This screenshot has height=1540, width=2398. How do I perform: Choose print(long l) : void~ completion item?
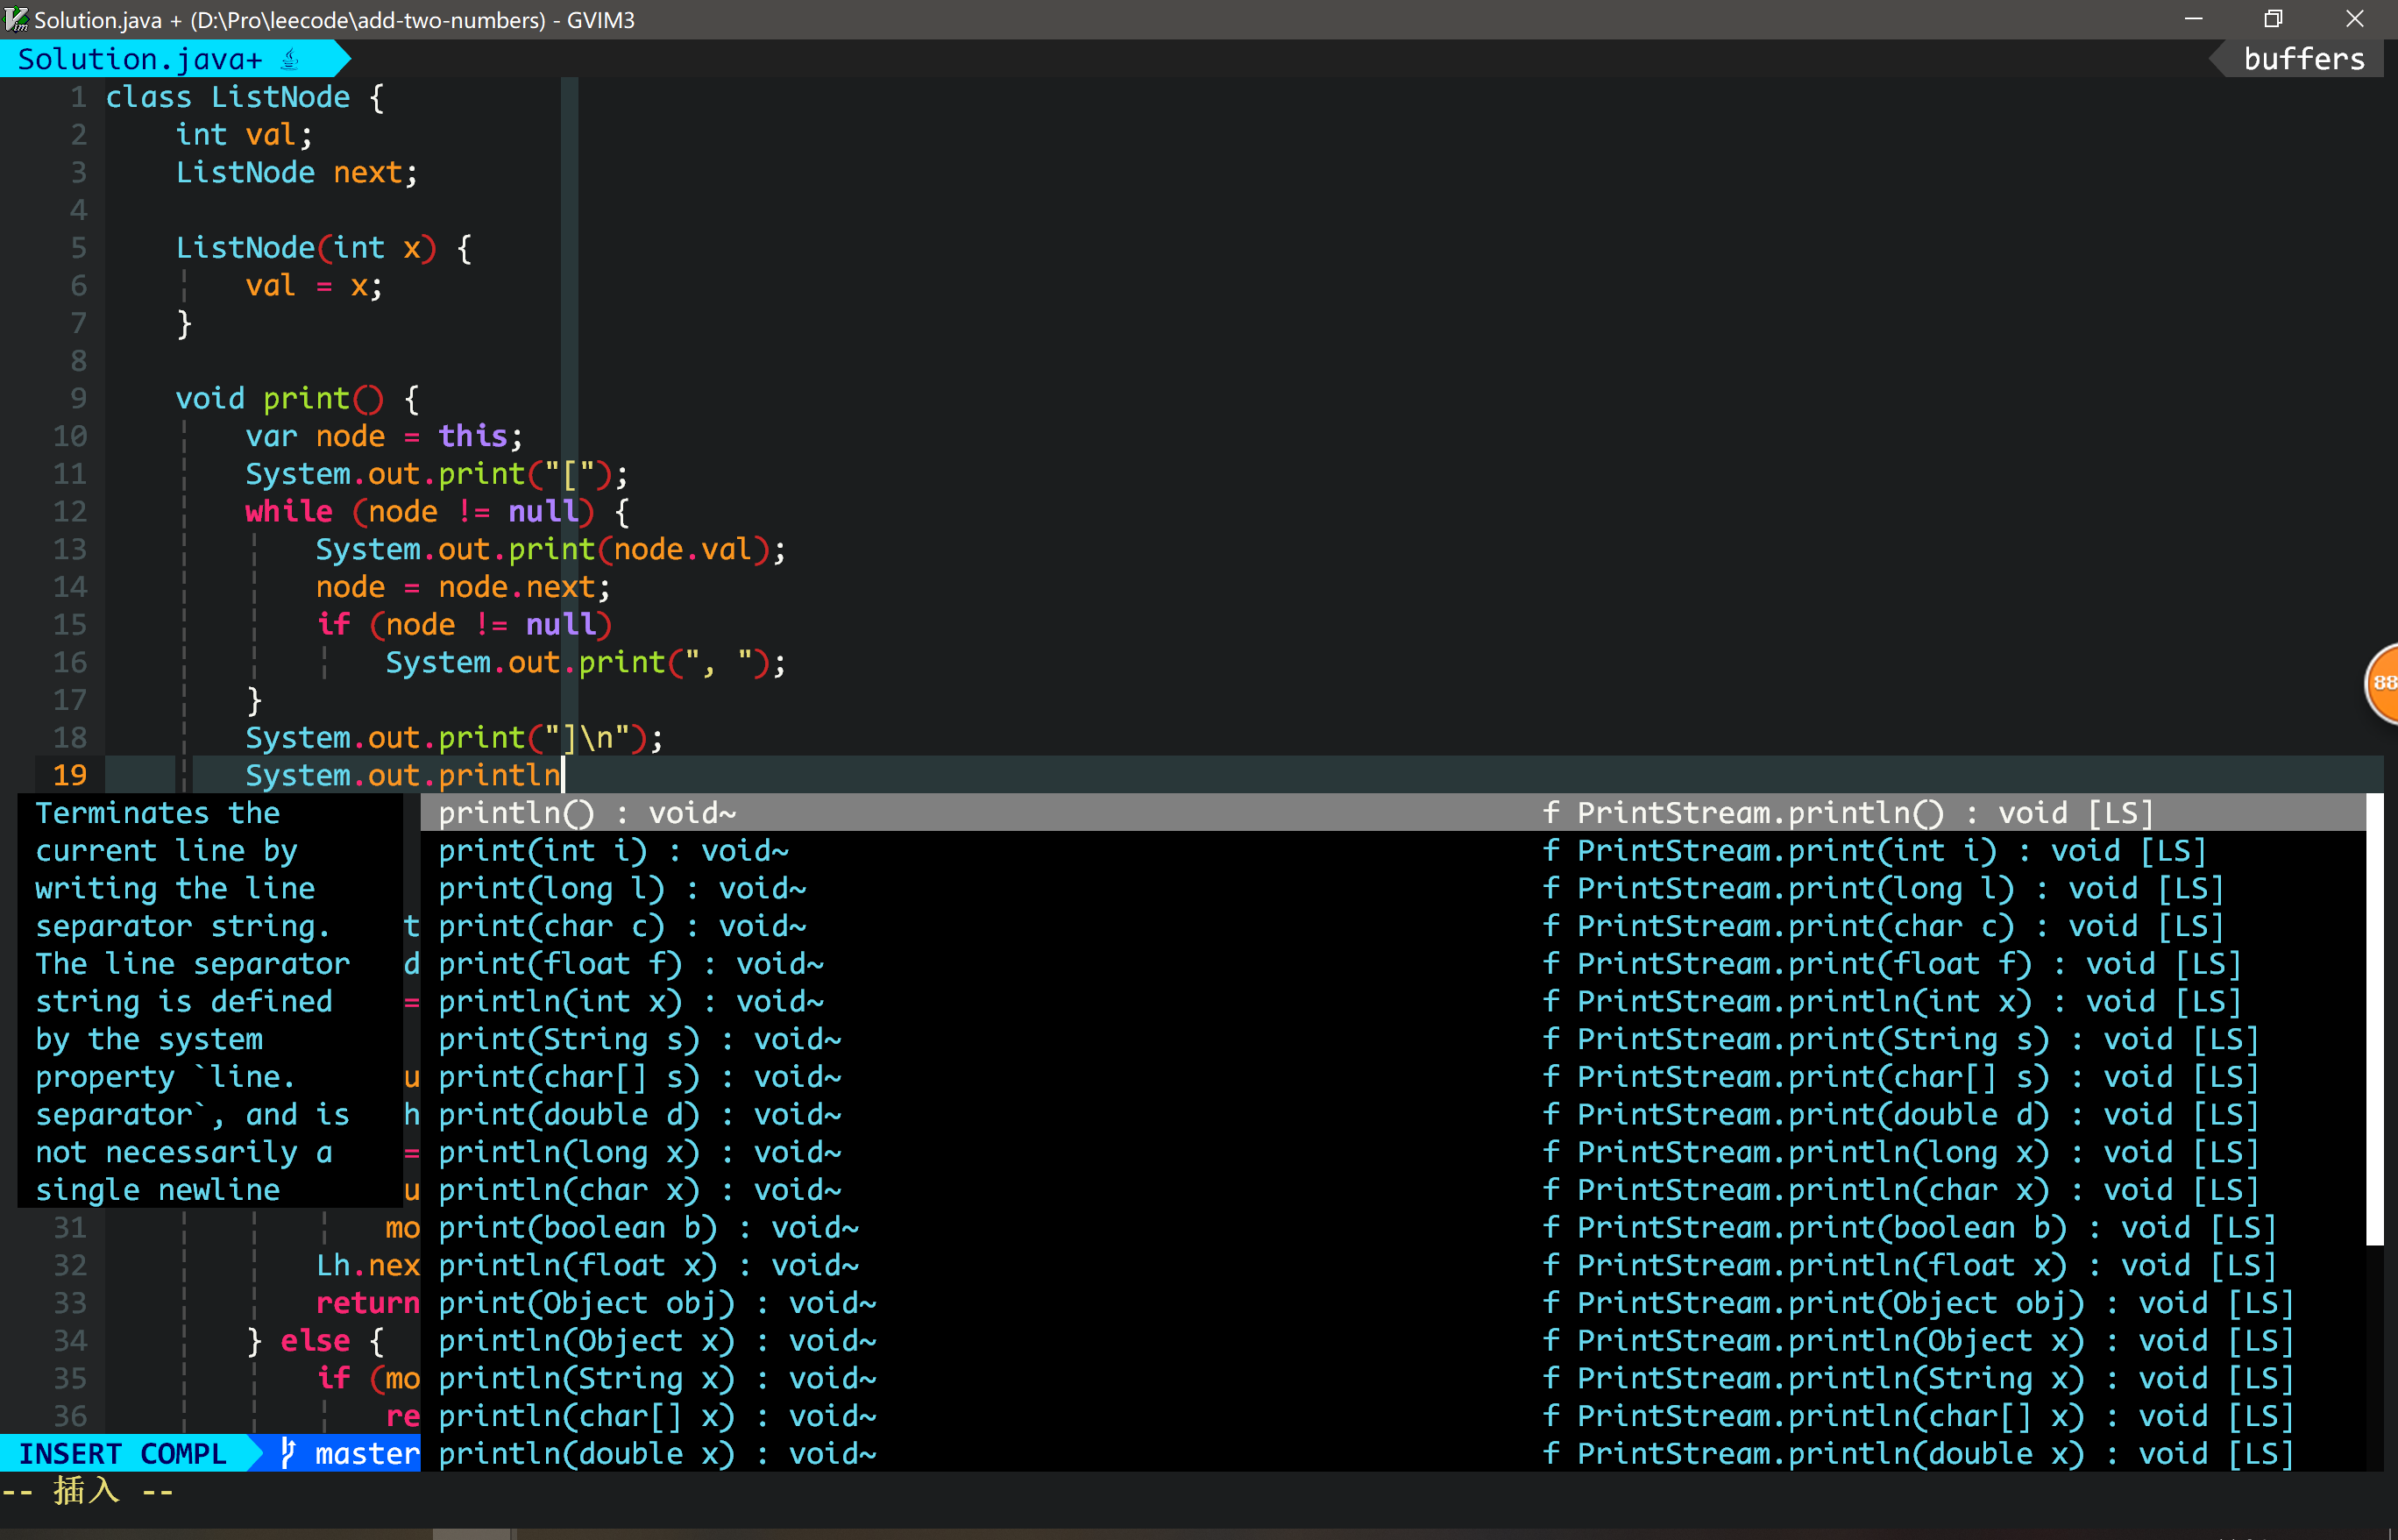(1393, 888)
